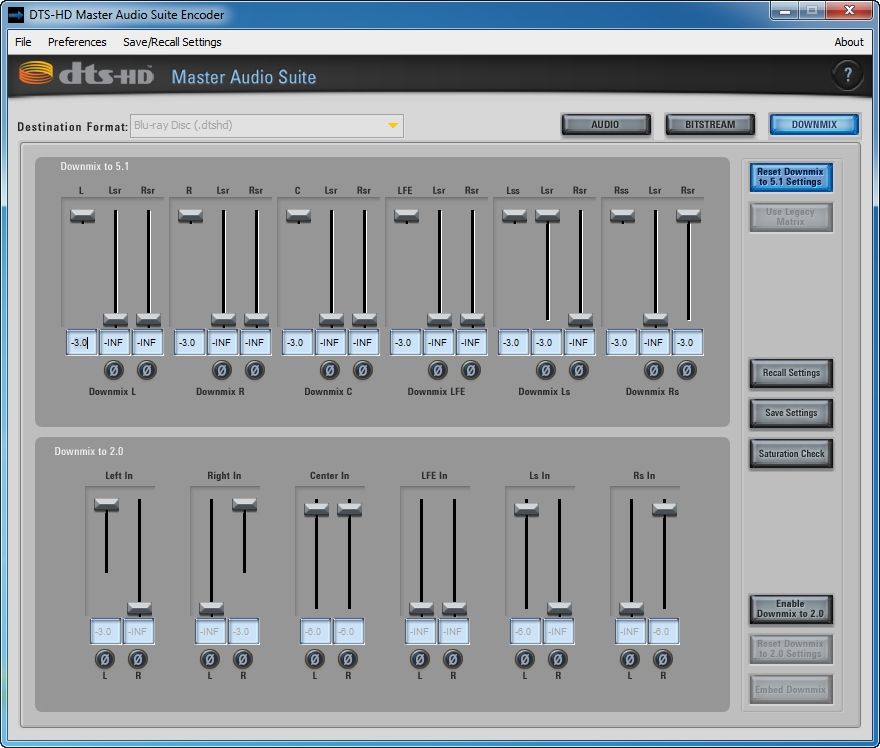Image resolution: width=880 pixels, height=748 pixels.
Task: Open the About menu
Action: 849,42
